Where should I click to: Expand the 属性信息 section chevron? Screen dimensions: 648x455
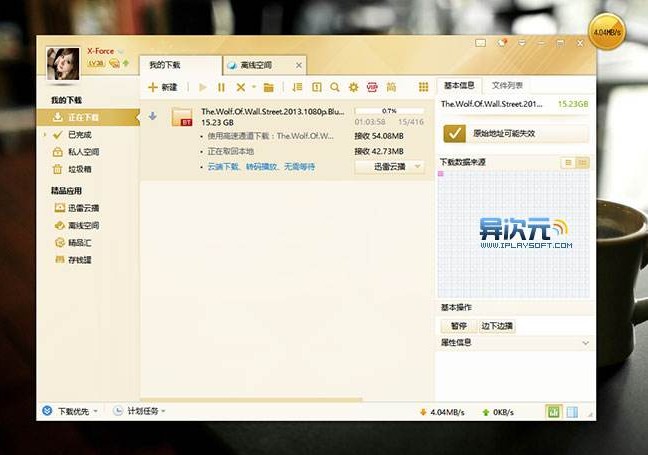(585, 343)
